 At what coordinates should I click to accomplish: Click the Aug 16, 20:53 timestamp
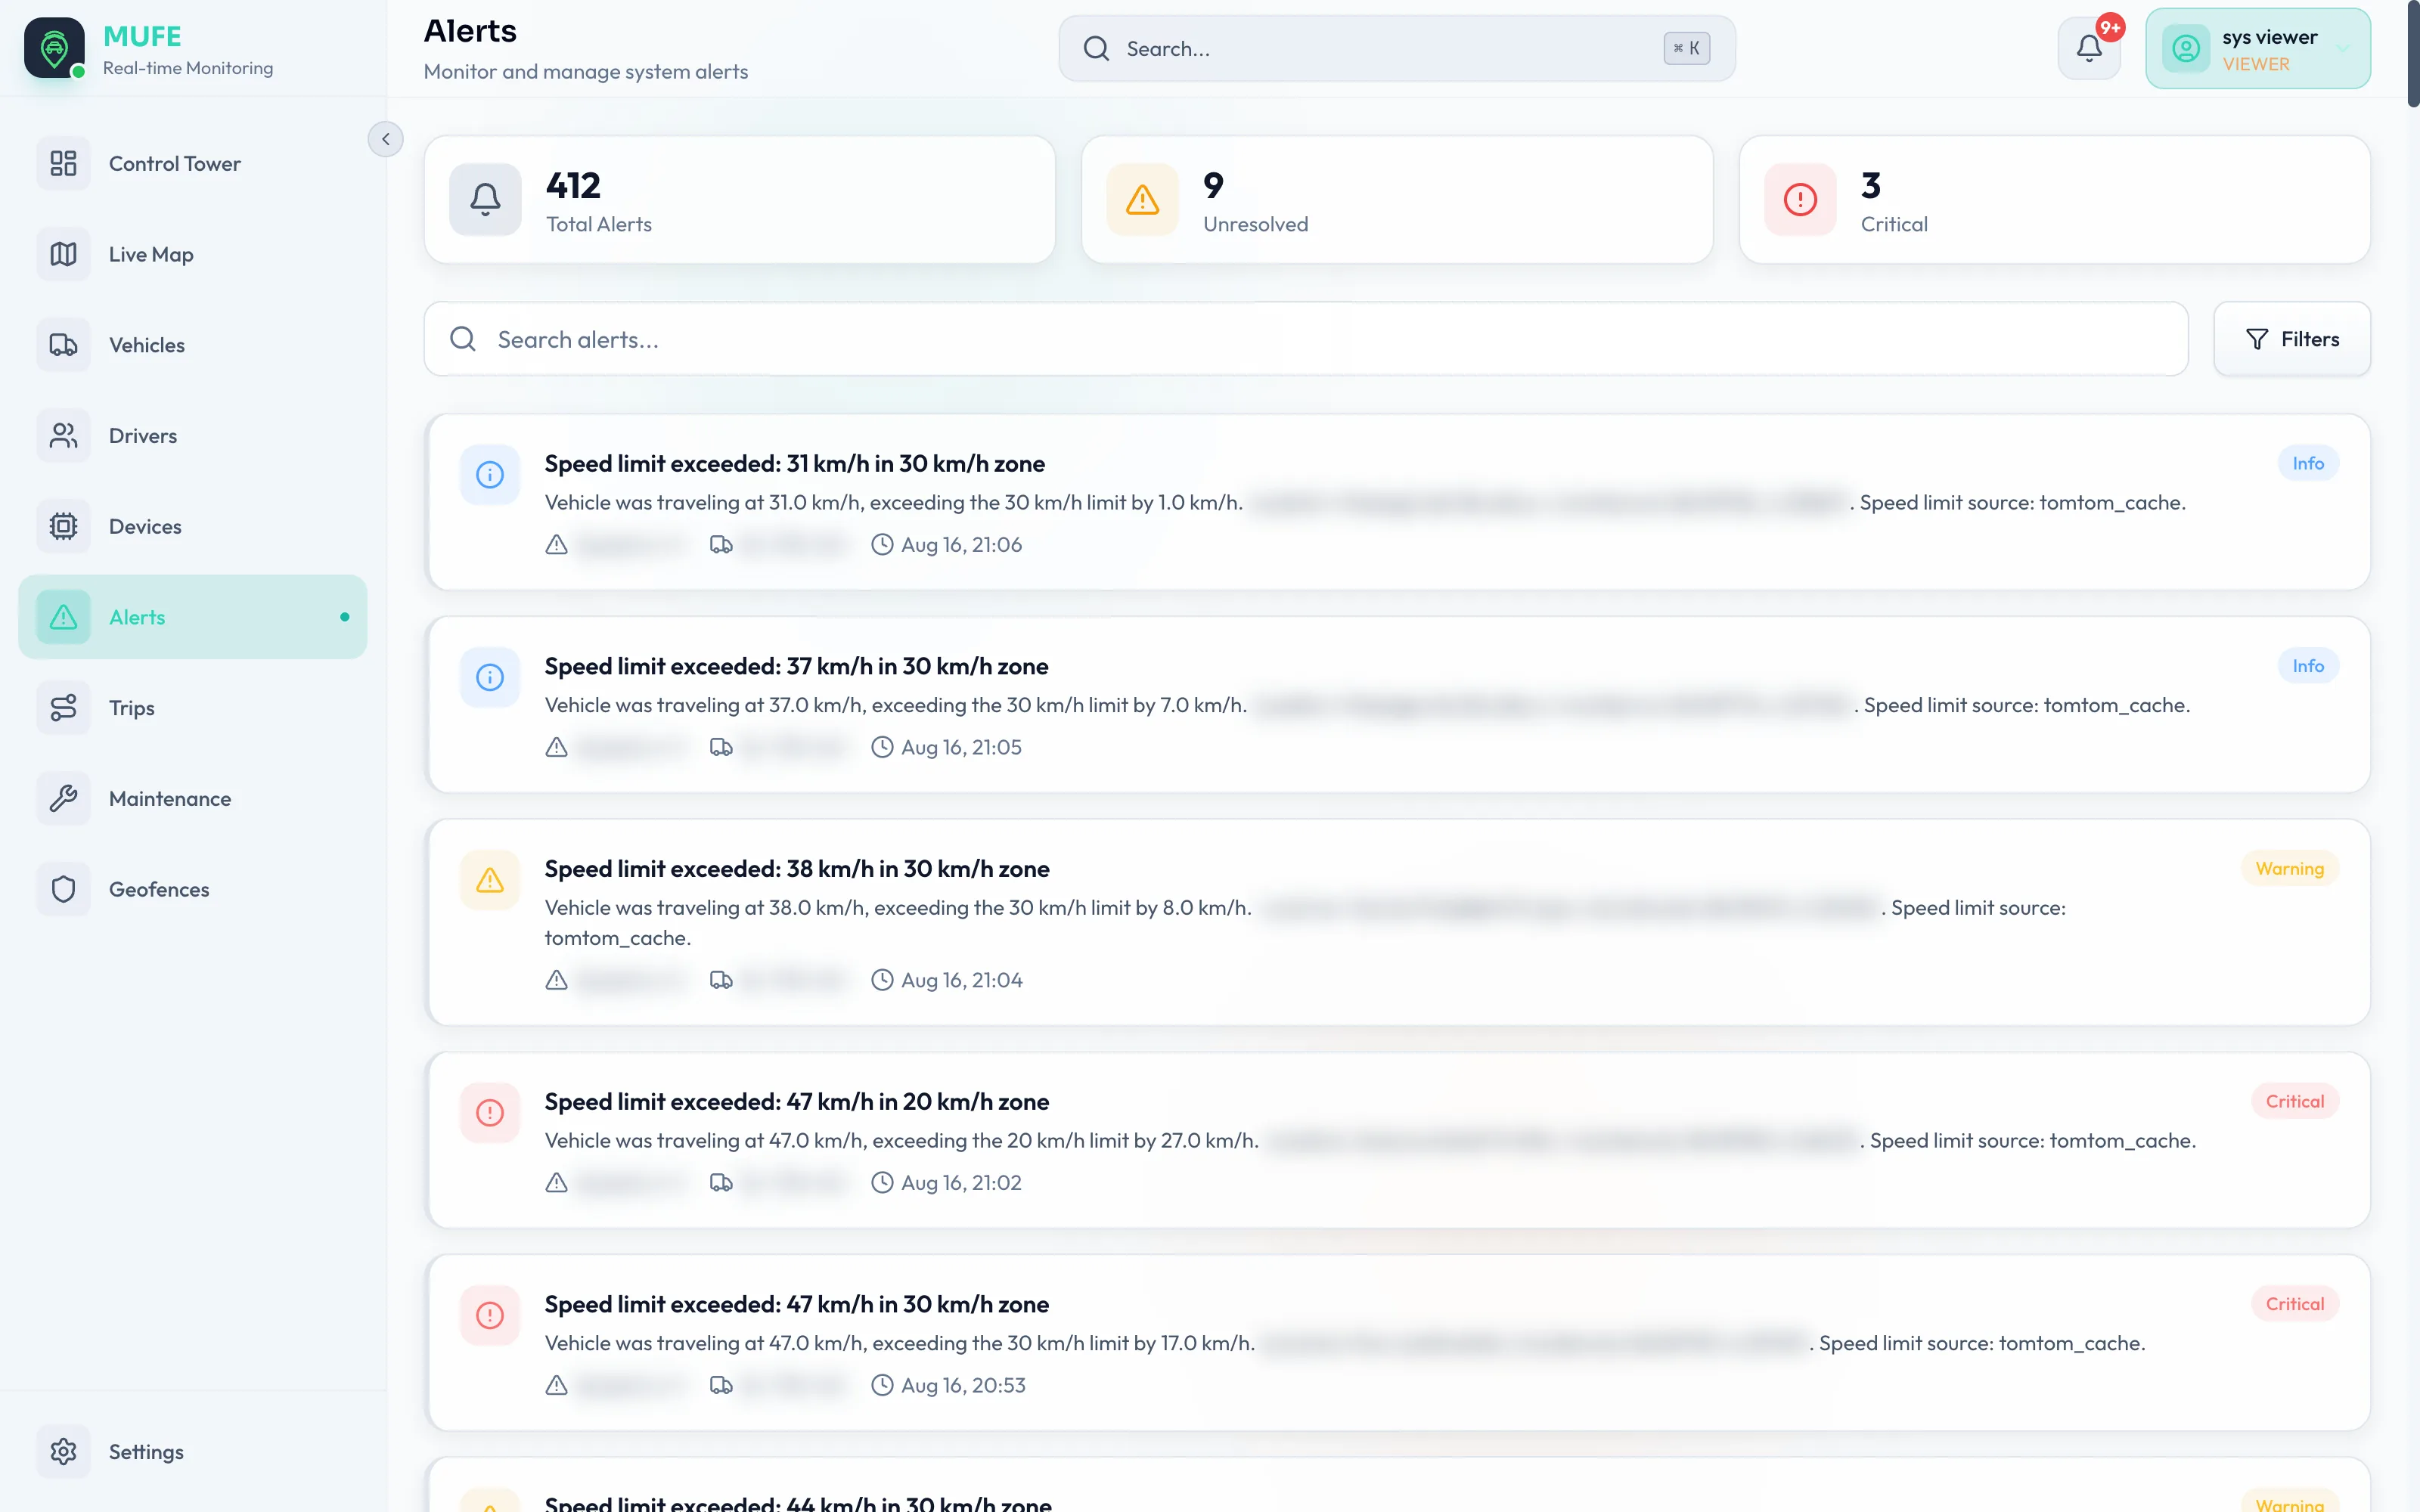click(963, 1386)
